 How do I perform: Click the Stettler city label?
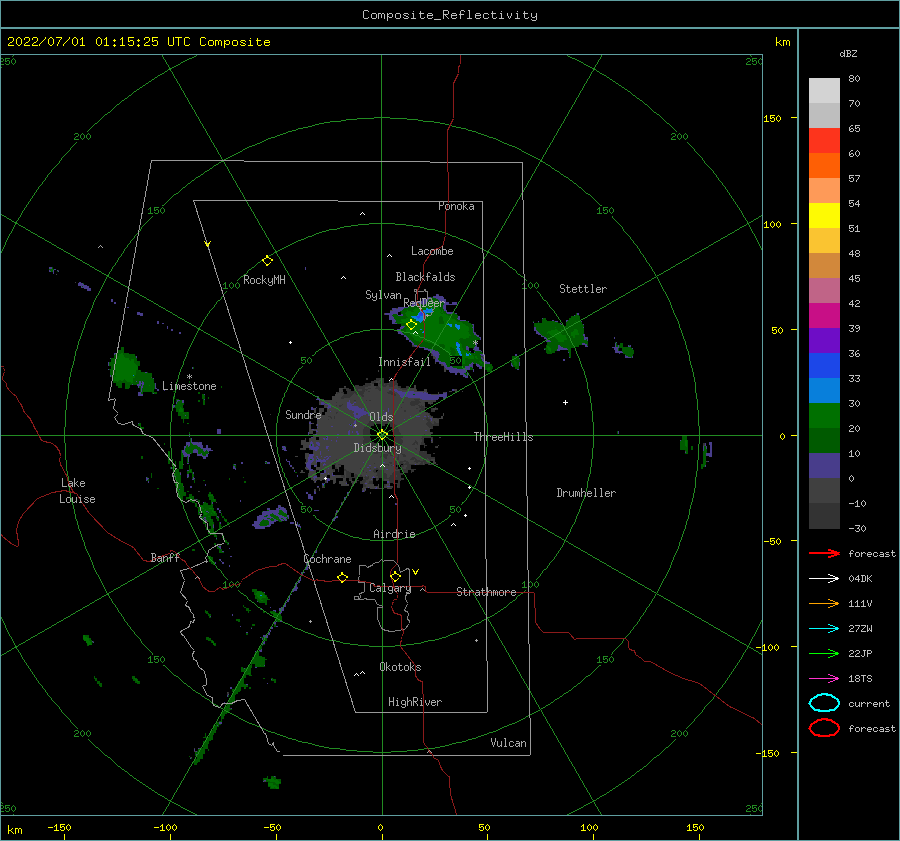[583, 289]
